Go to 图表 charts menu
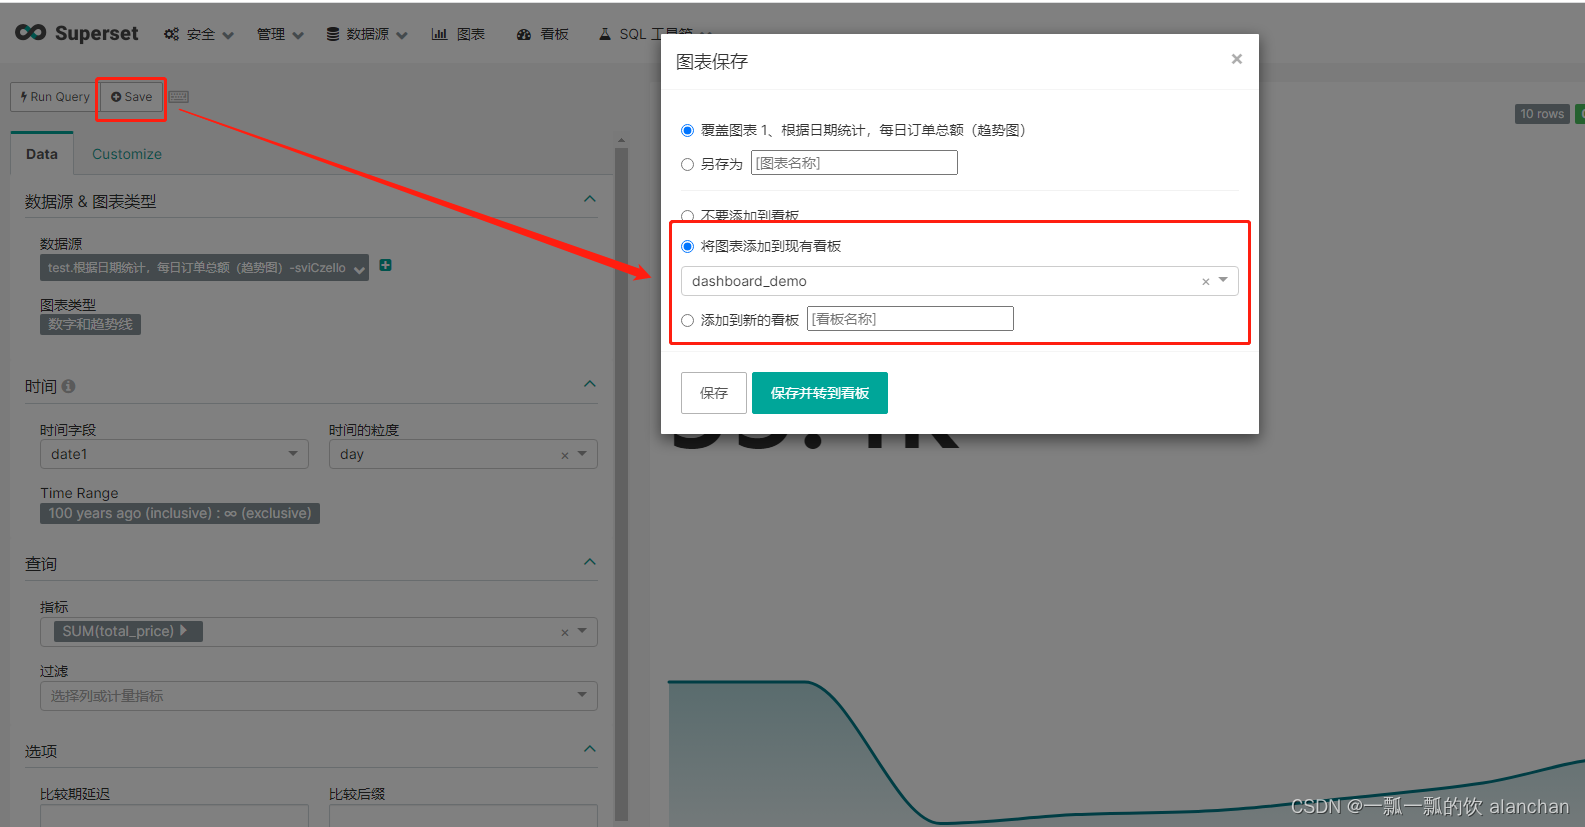This screenshot has width=1585, height=827. [458, 34]
